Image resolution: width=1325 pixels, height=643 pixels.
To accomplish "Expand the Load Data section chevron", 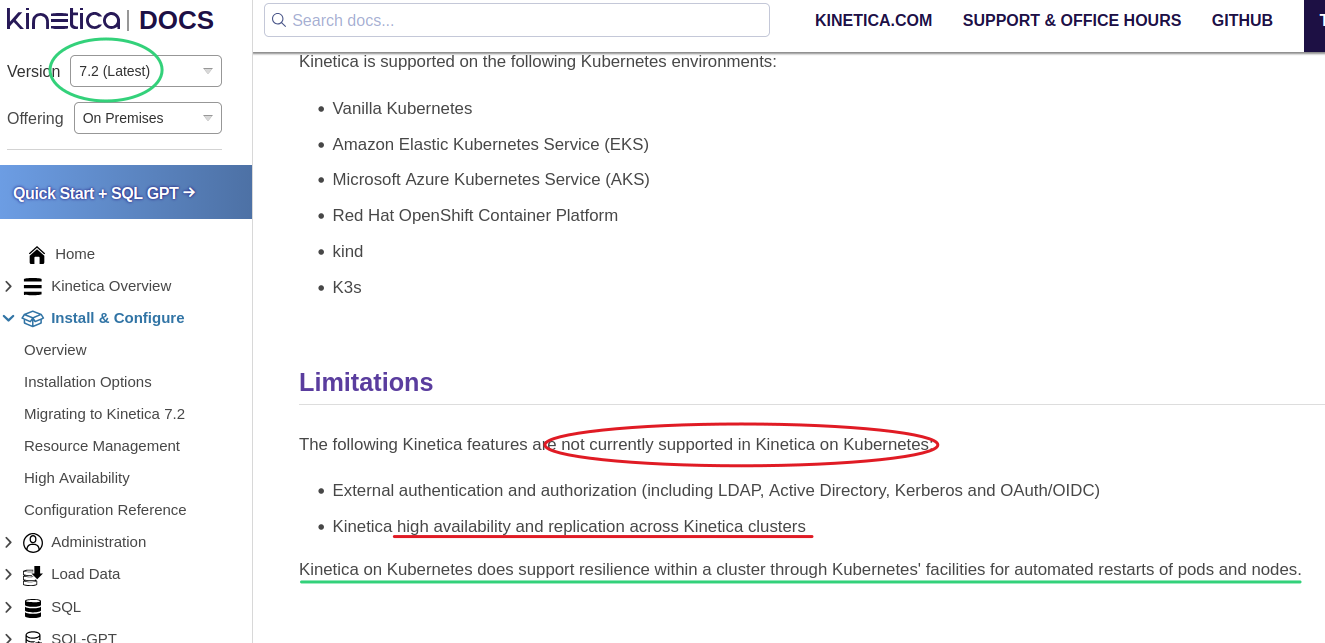I will click(9, 574).
